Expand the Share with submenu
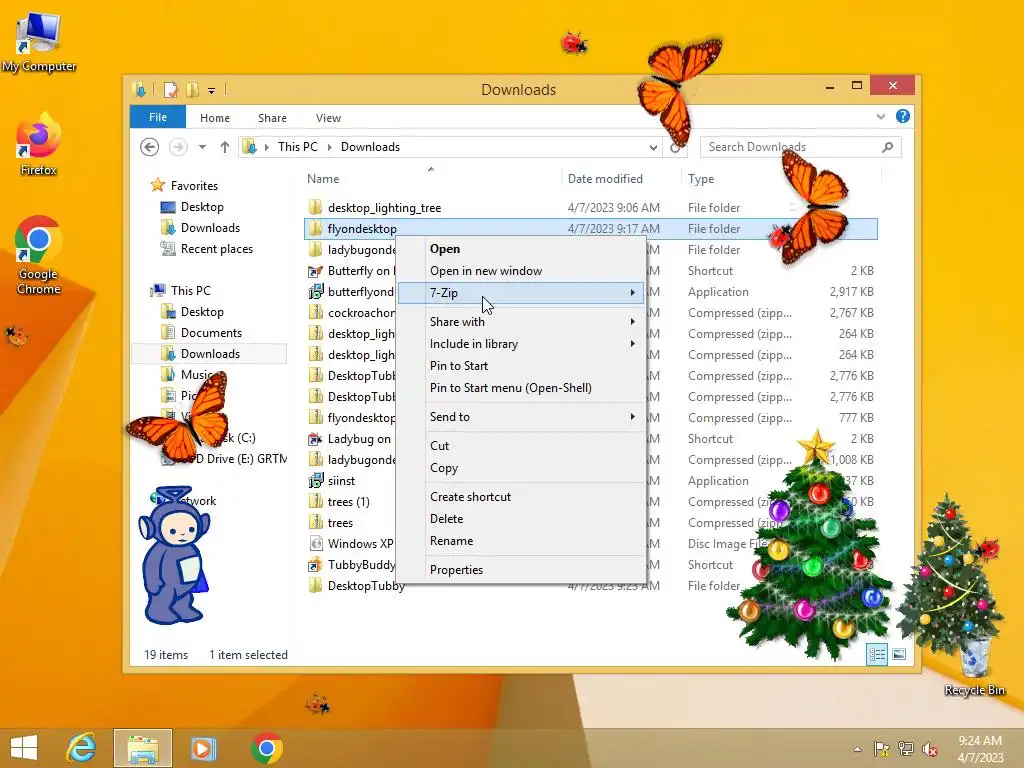 pos(521,321)
